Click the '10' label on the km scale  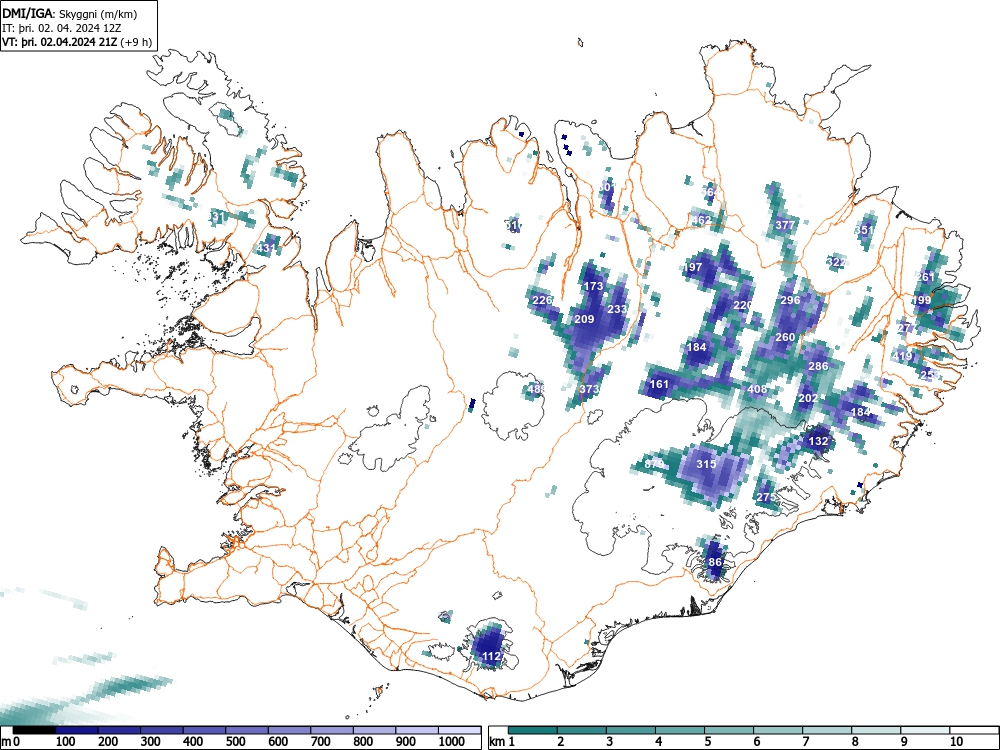(x=956, y=742)
